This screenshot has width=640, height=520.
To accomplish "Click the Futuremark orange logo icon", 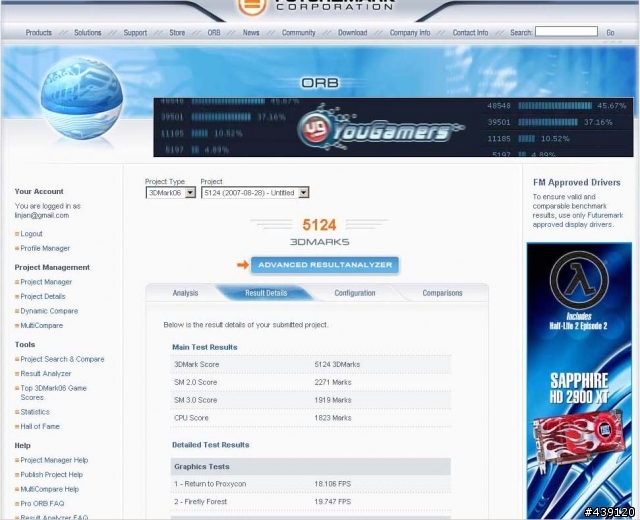I will point(252,7).
